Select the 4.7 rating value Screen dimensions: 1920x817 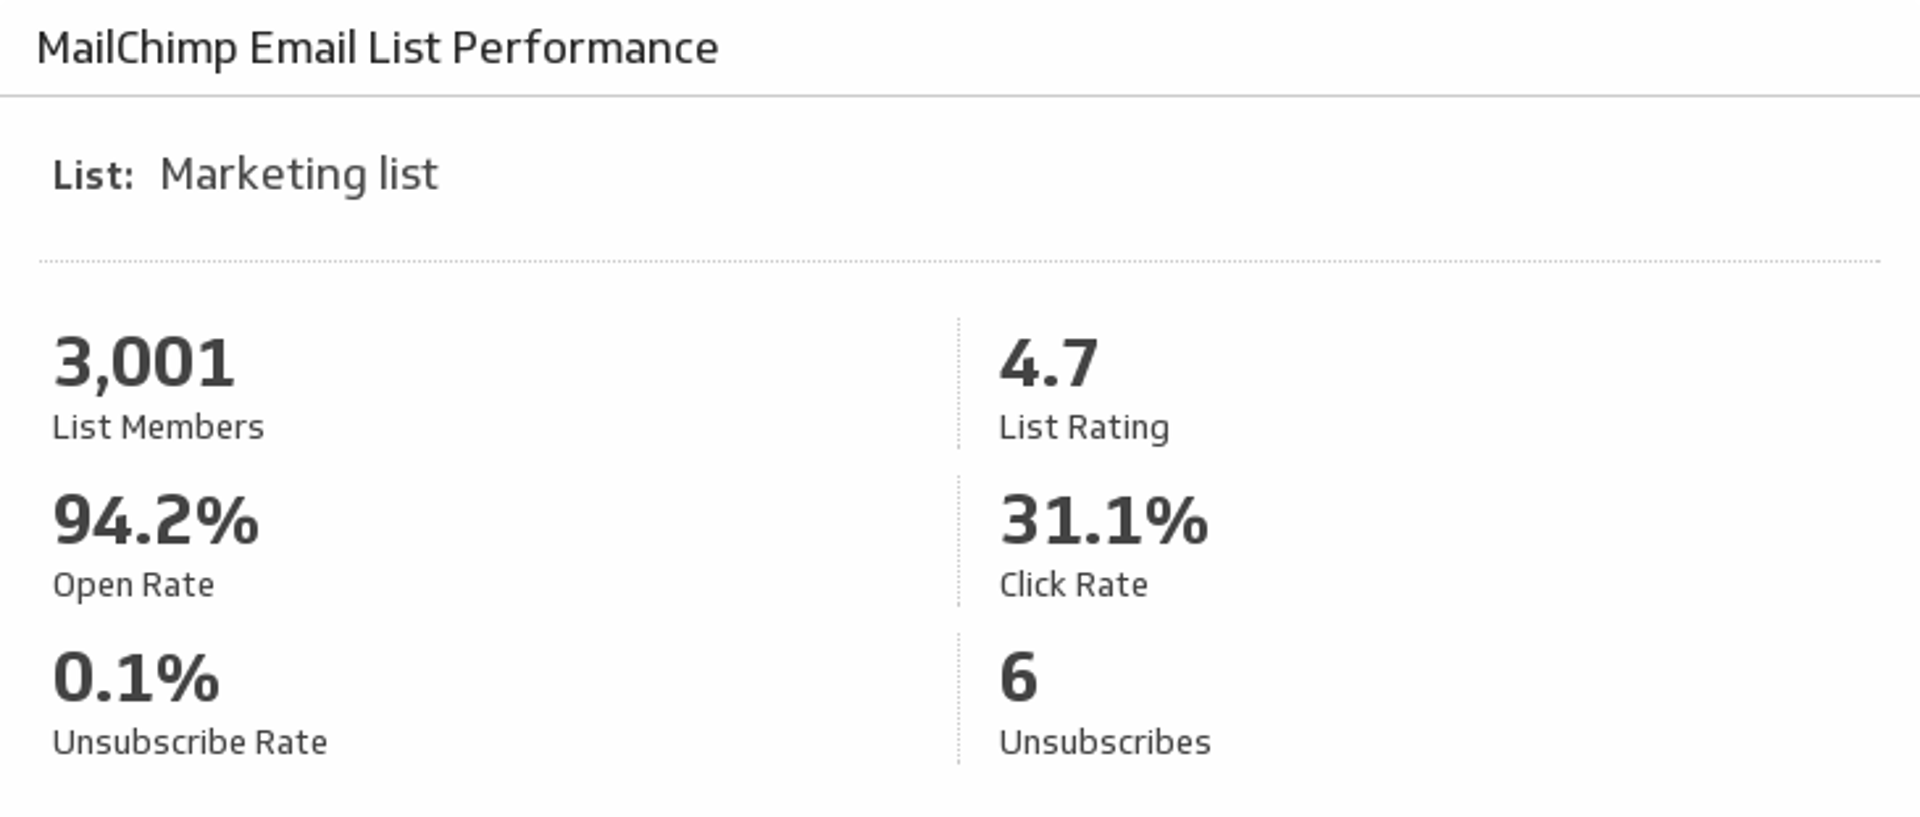[1048, 362]
